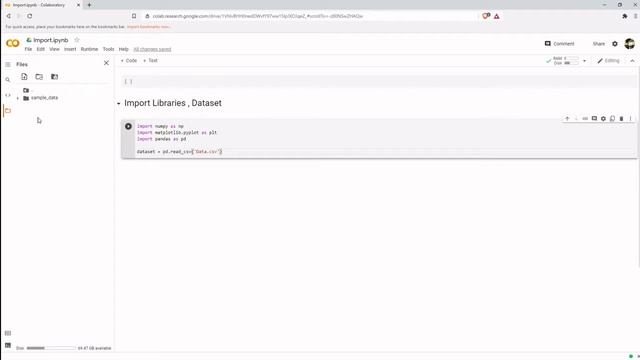The width and height of the screenshot is (640, 360).
Task: Upload a file to session storage
Action: pyautogui.click(x=24, y=77)
